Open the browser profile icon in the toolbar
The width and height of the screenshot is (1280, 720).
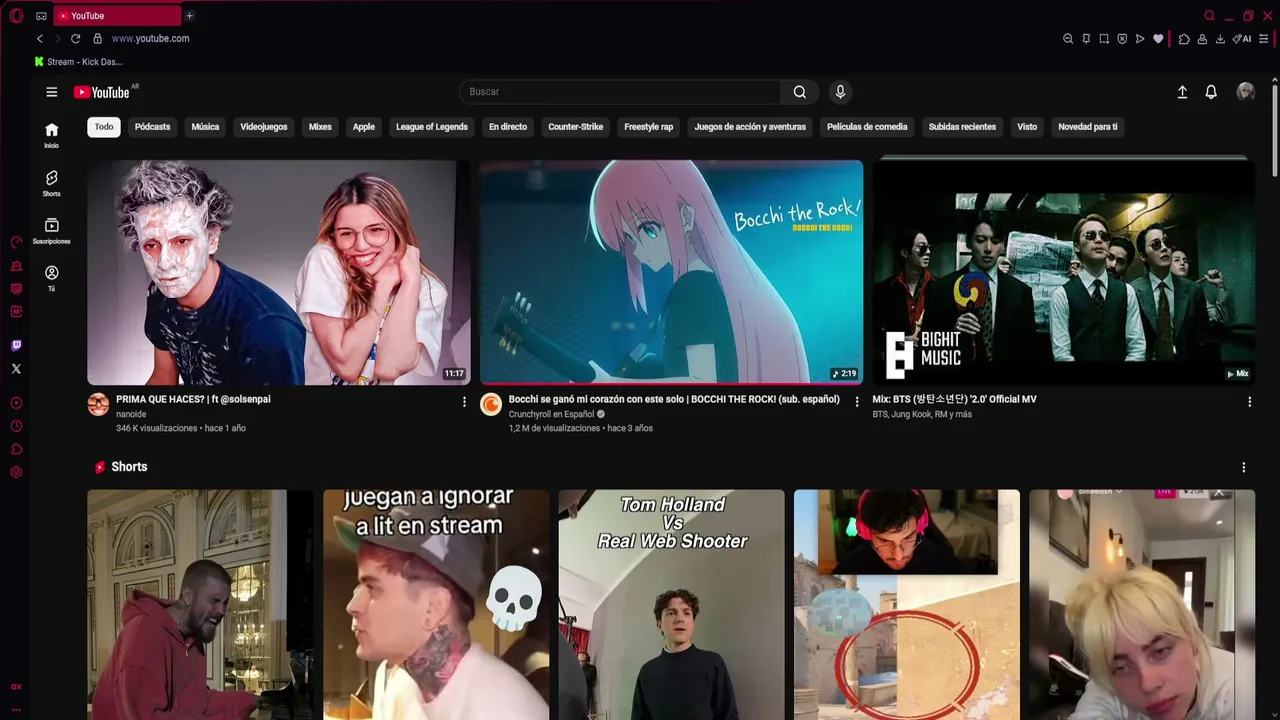(1202, 39)
